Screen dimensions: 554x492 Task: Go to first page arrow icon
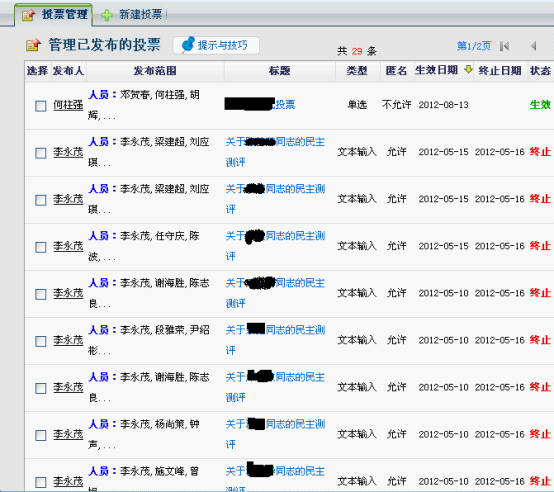coord(504,46)
